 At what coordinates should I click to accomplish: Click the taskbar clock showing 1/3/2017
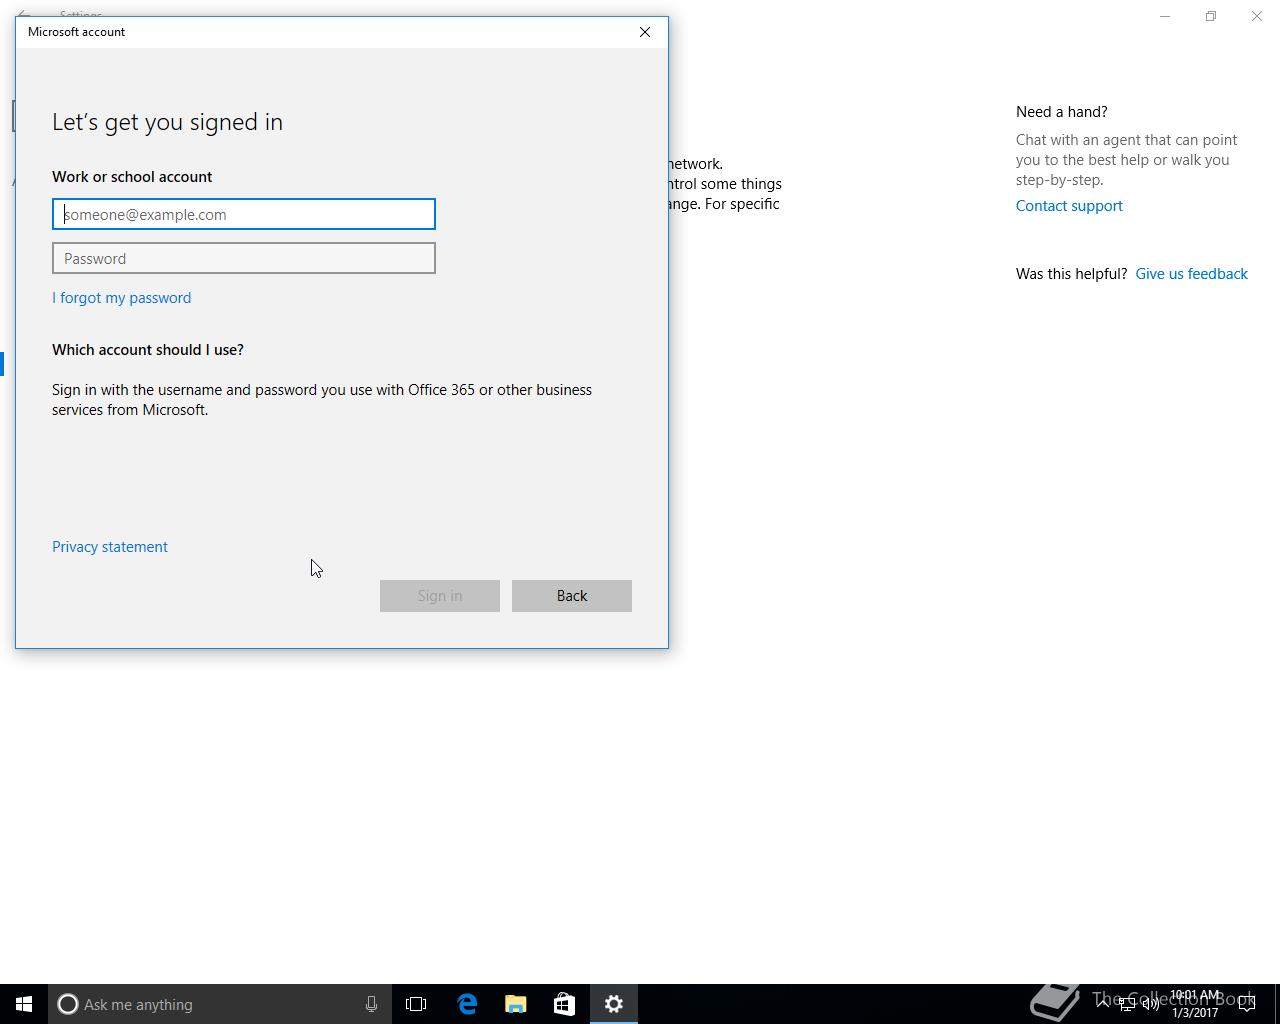coord(1195,1004)
